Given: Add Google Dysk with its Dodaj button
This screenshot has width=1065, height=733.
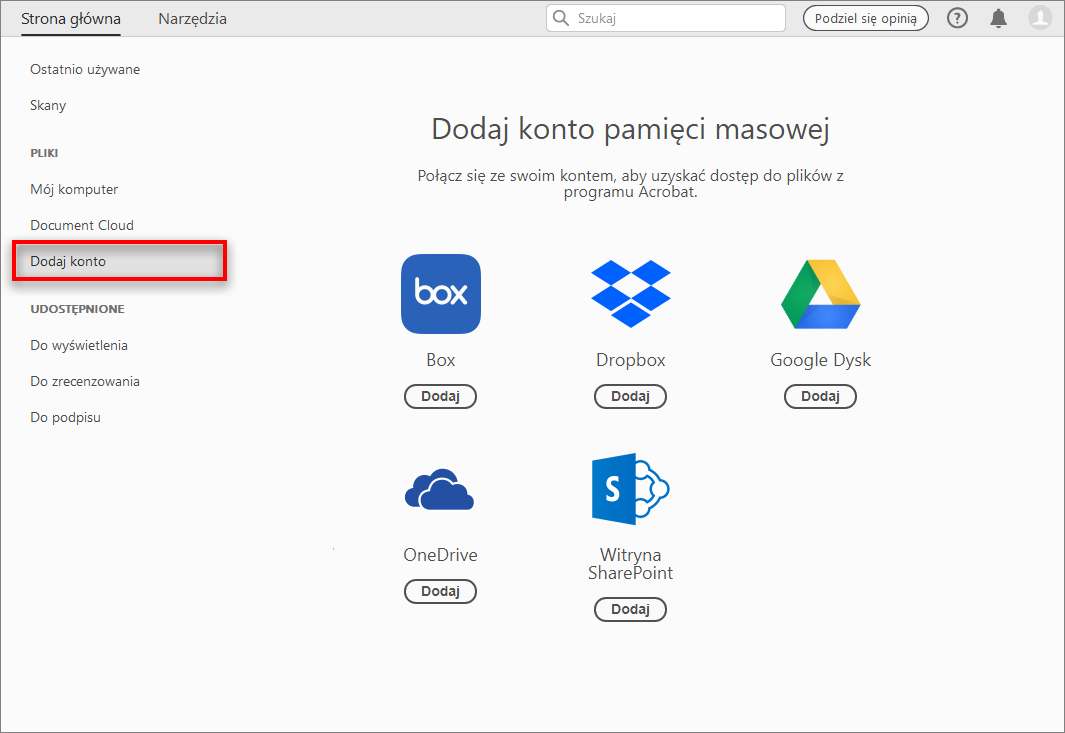Looking at the screenshot, I should [x=820, y=397].
